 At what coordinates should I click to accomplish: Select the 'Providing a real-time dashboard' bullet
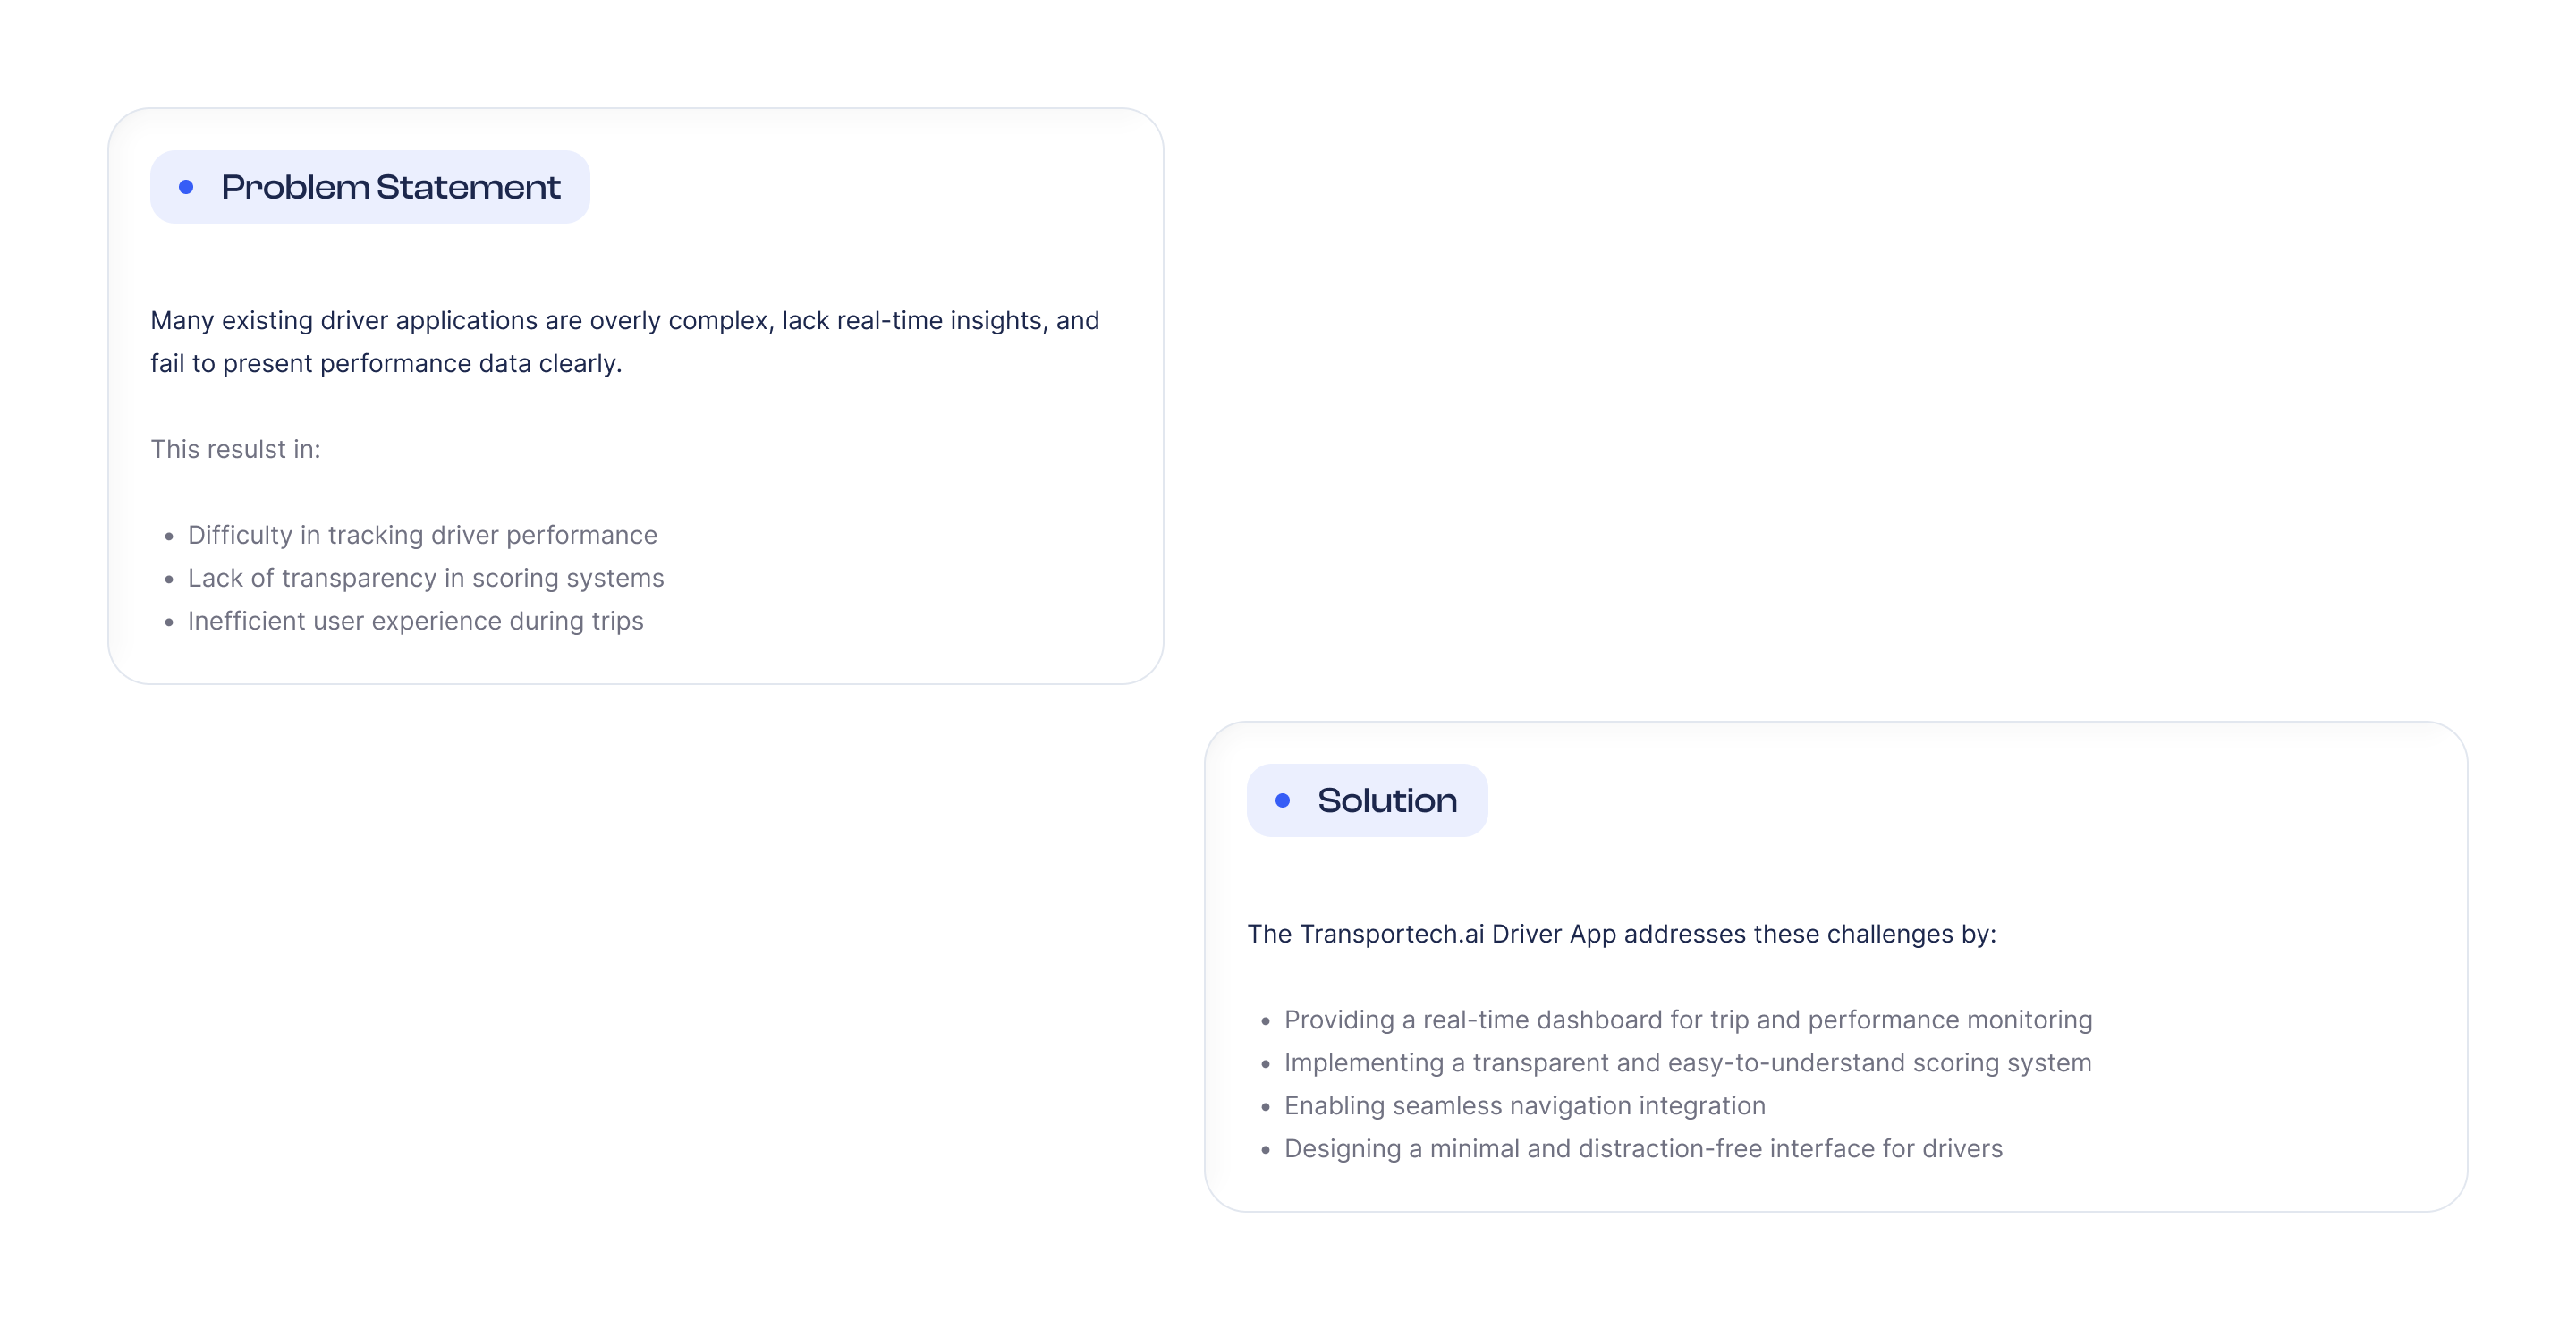(x=1688, y=1020)
